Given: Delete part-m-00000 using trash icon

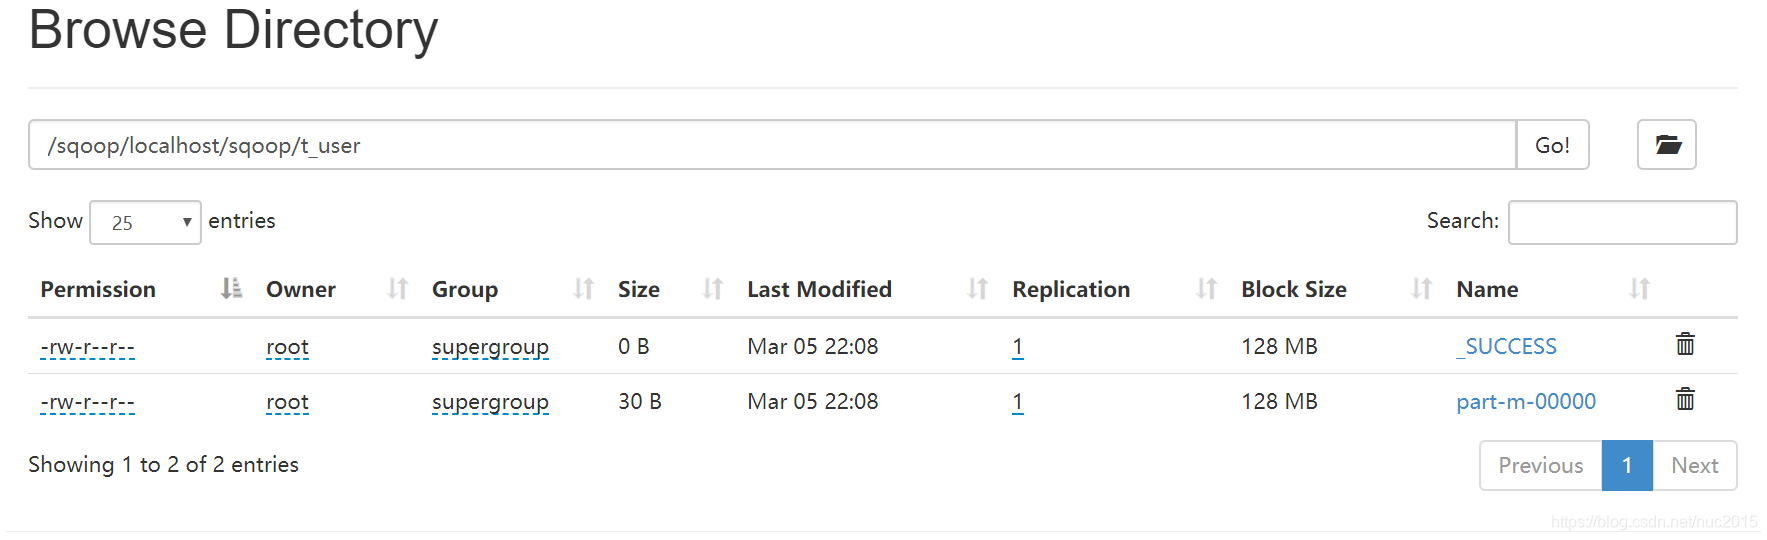Looking at the screenshot, I should (x=1685, y=399).
